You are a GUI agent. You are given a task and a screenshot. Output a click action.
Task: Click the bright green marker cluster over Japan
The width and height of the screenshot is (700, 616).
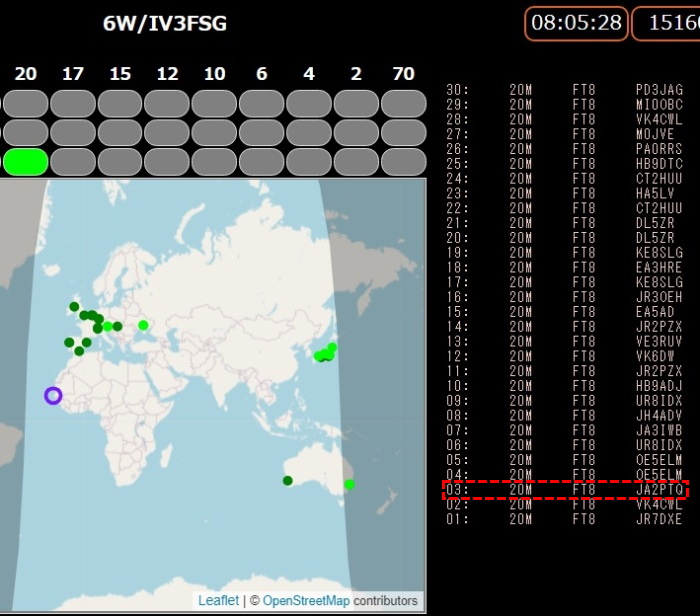[x=325, y=353]
